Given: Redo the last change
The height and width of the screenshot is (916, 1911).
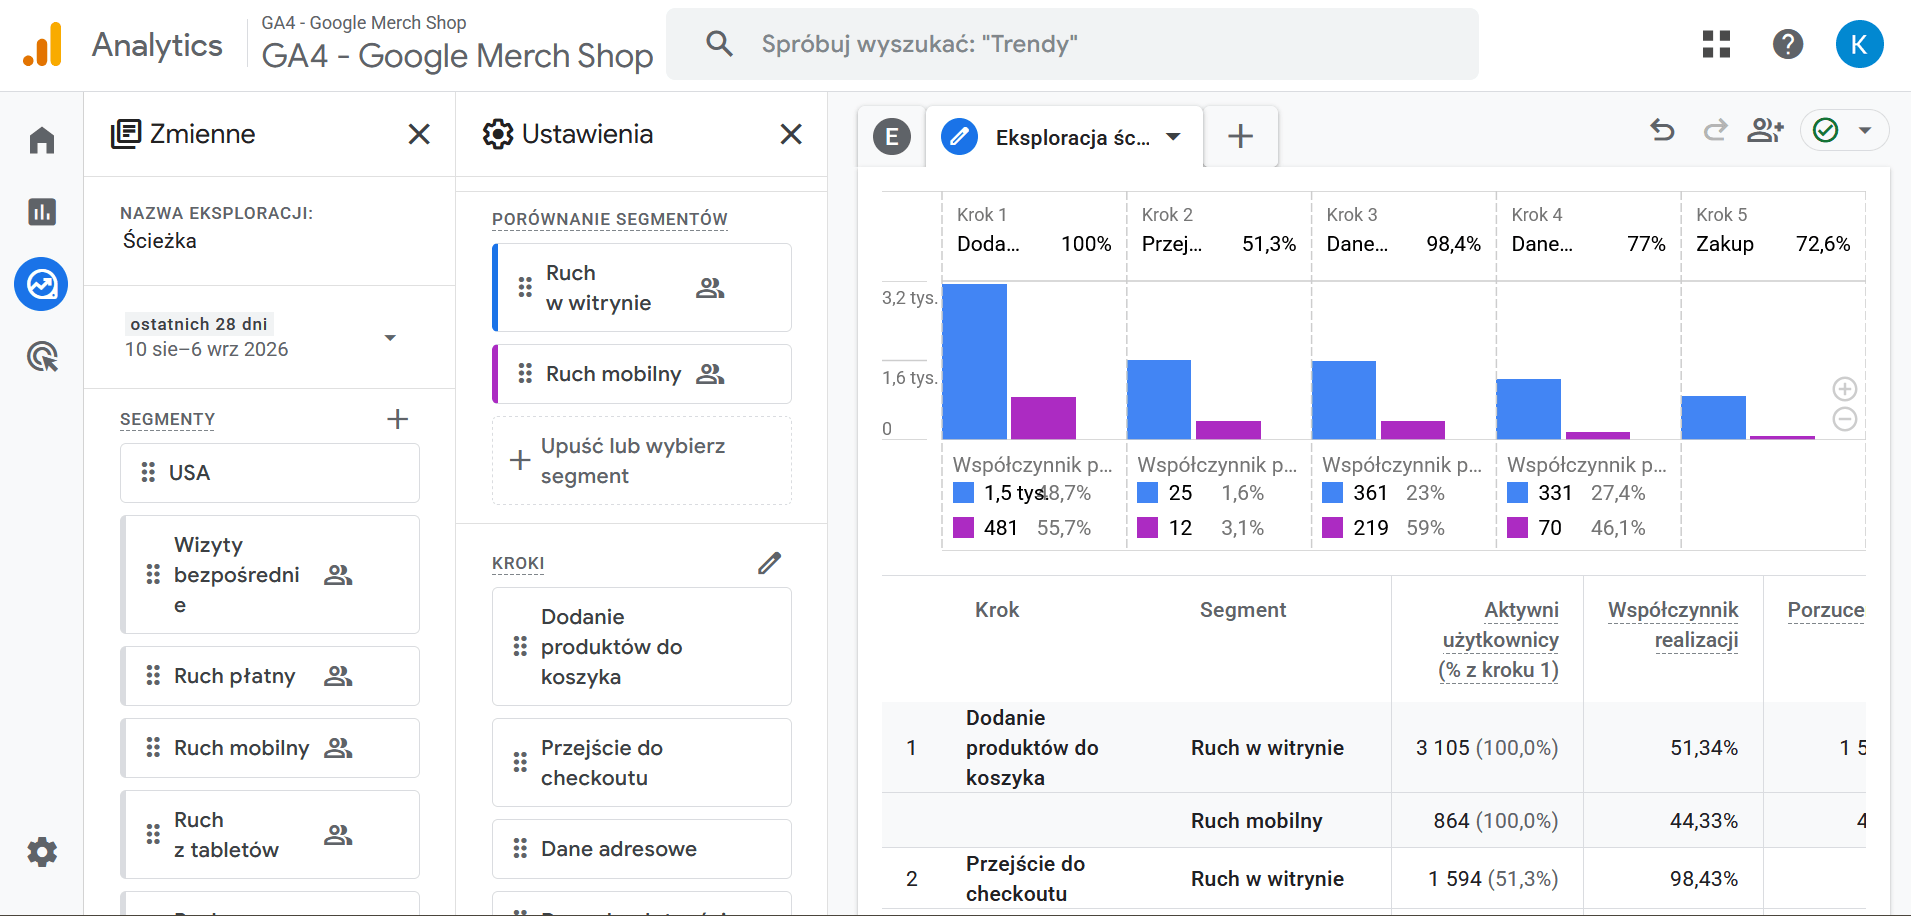Looking at the screenshot, I should point(1716,130).
